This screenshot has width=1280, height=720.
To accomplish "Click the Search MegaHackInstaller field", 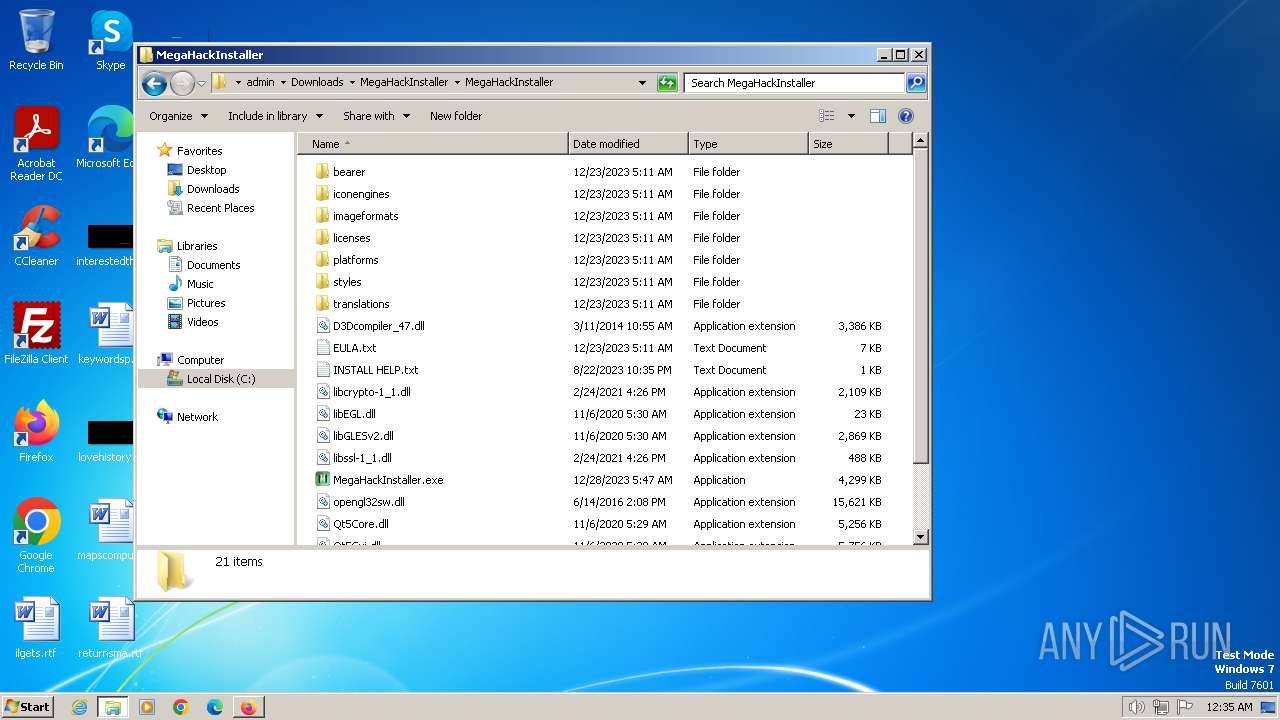I will point(795,83).
